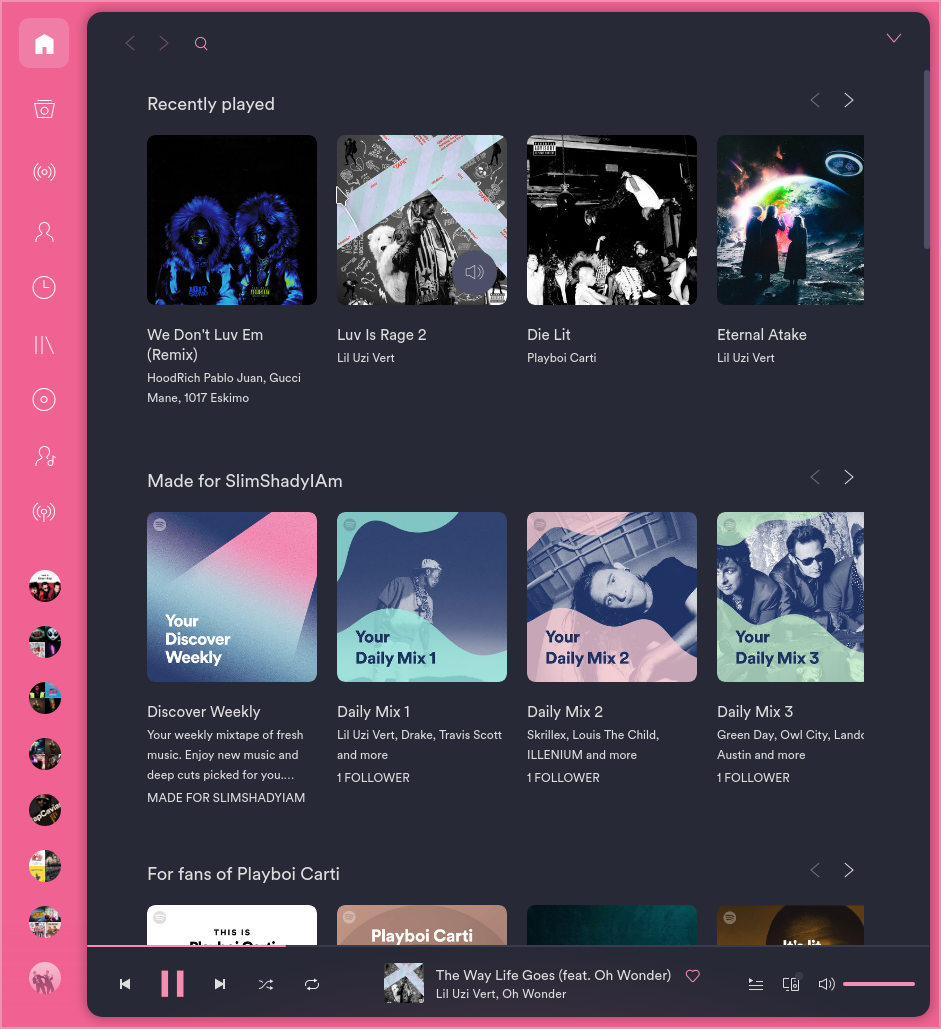Like The Way Life Goes with heart

693,976
